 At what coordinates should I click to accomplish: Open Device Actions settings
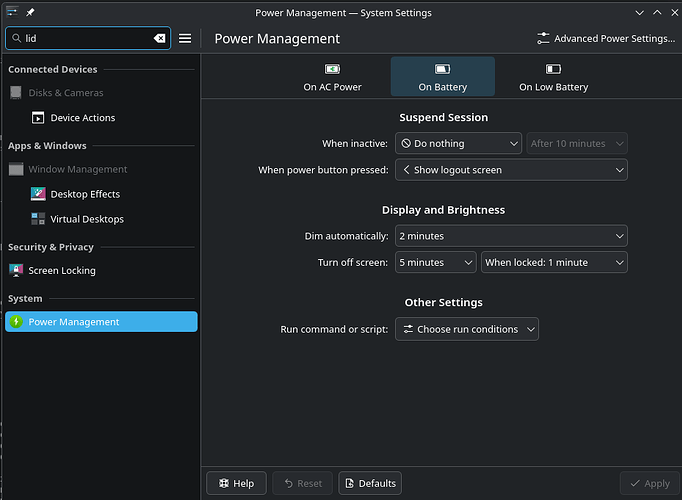pos(82,118)
